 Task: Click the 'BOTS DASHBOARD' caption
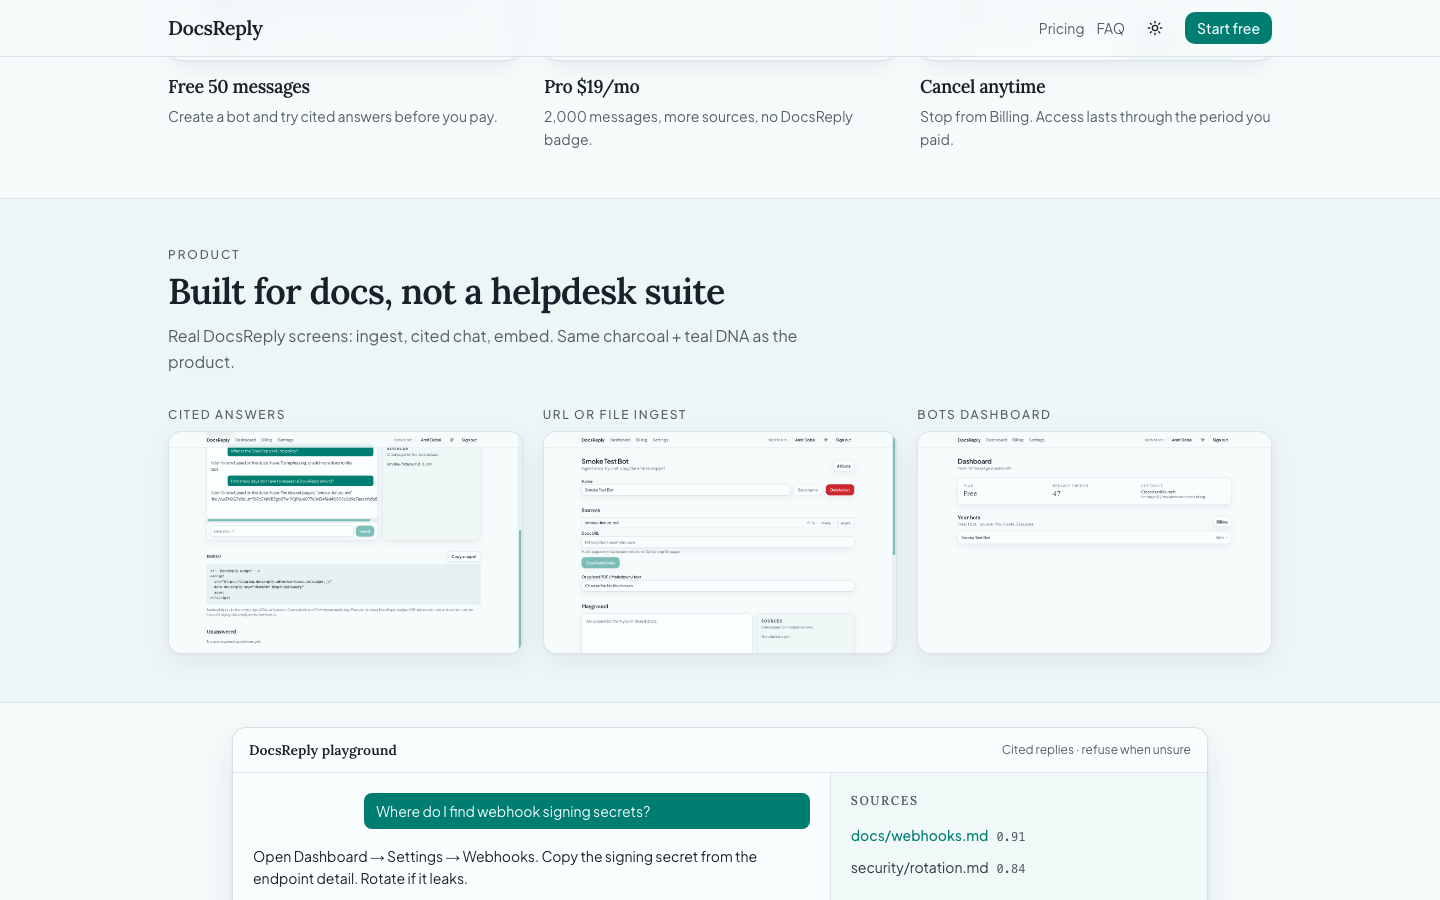pos(984,415)
